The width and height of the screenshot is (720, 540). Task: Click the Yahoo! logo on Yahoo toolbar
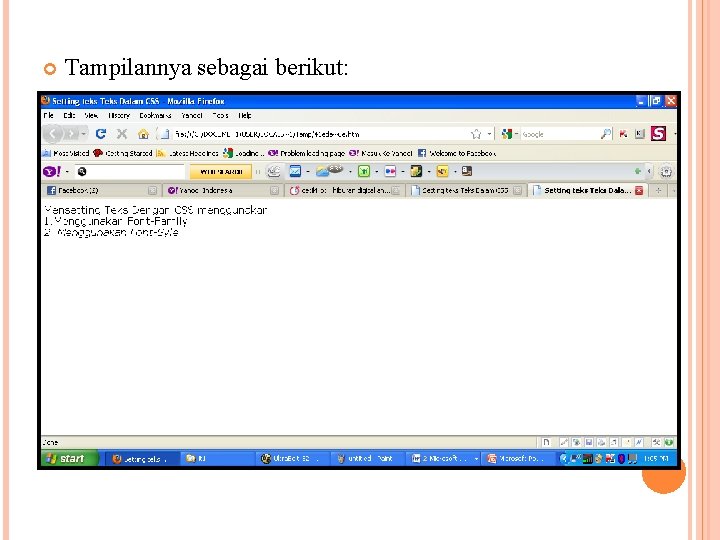click(x=52, y=171)
